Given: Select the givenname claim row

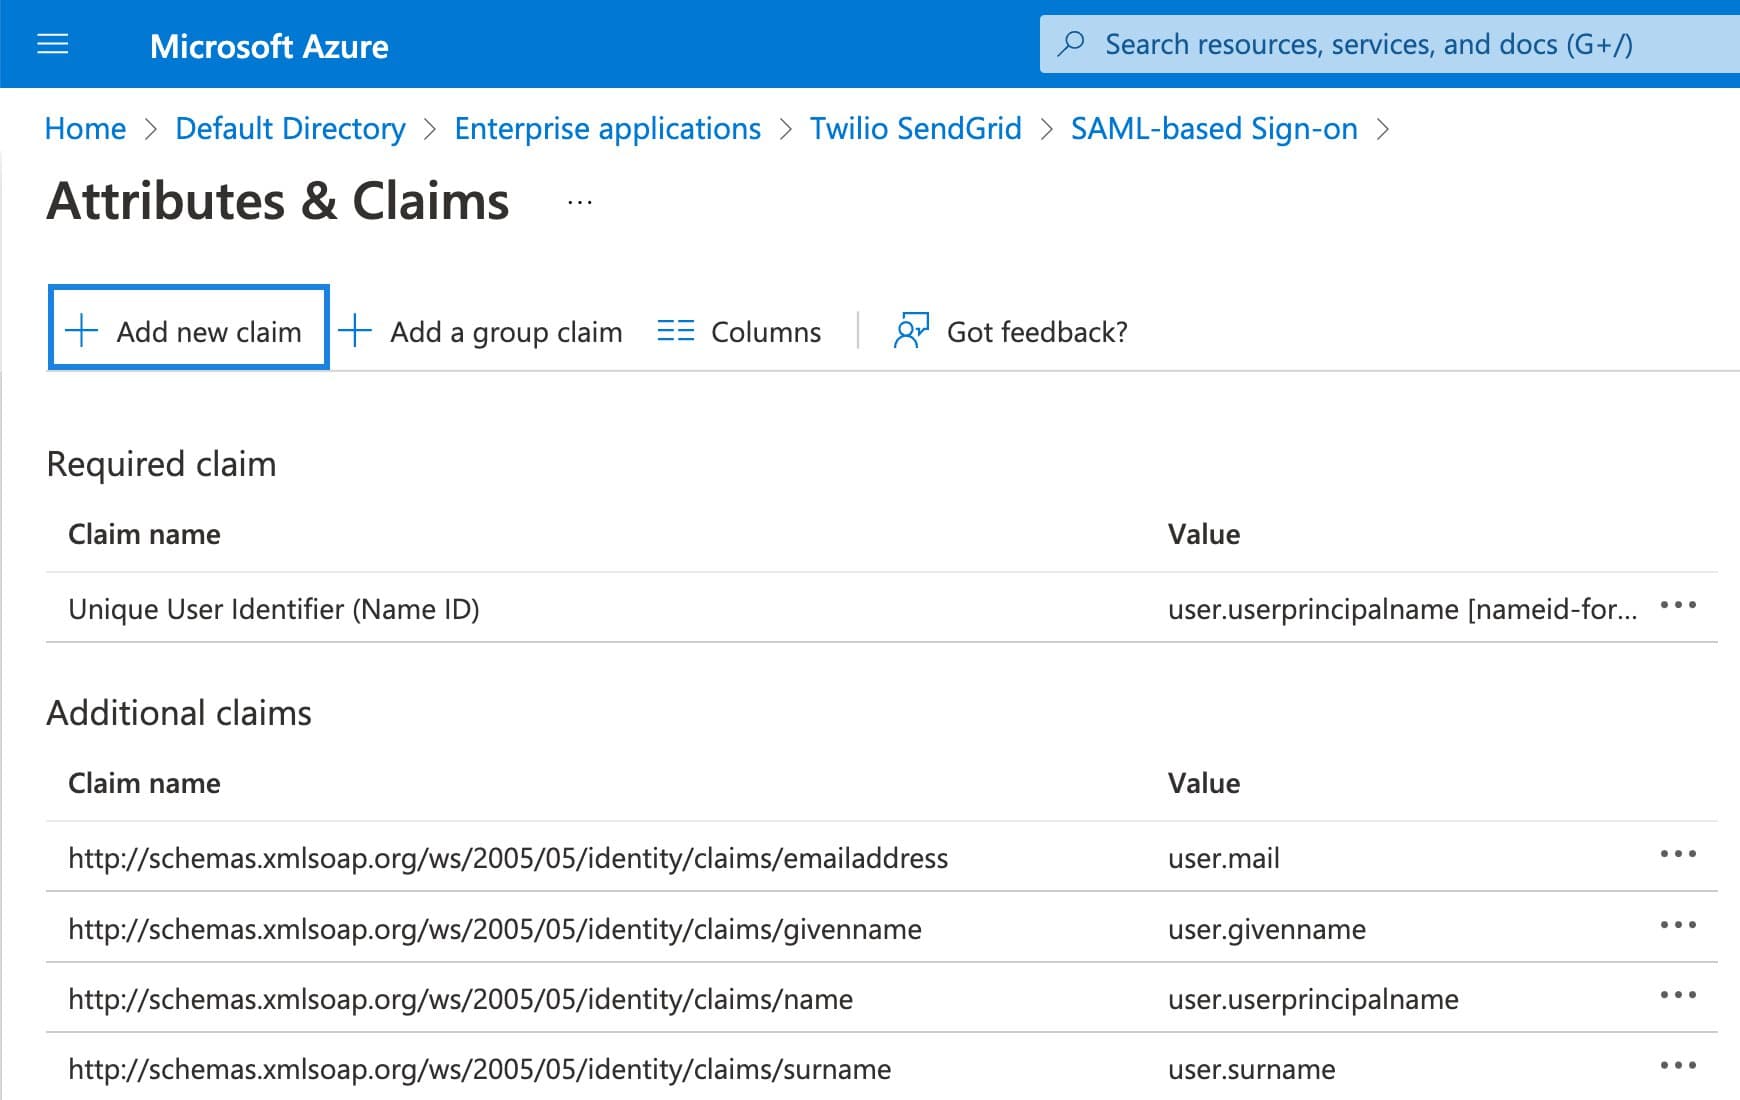Looking at the screenshot, I should [494, 929].
